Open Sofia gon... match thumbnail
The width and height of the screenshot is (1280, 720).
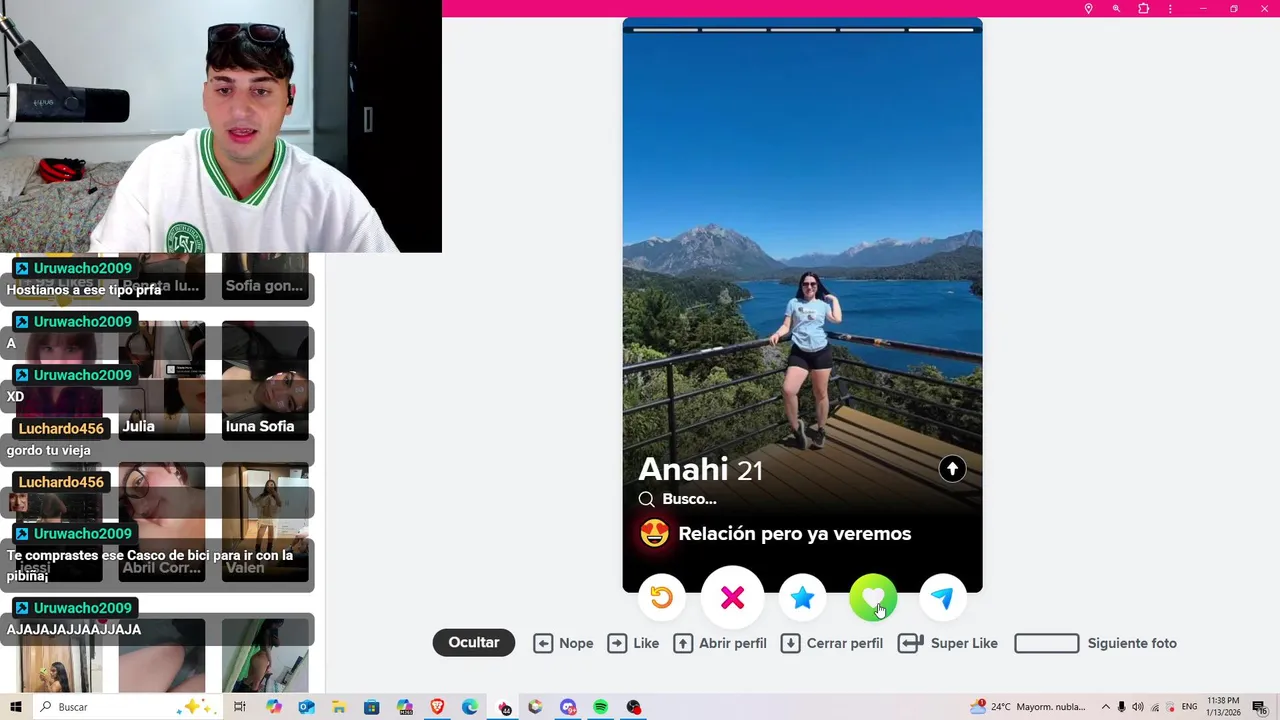coord(265,276)
